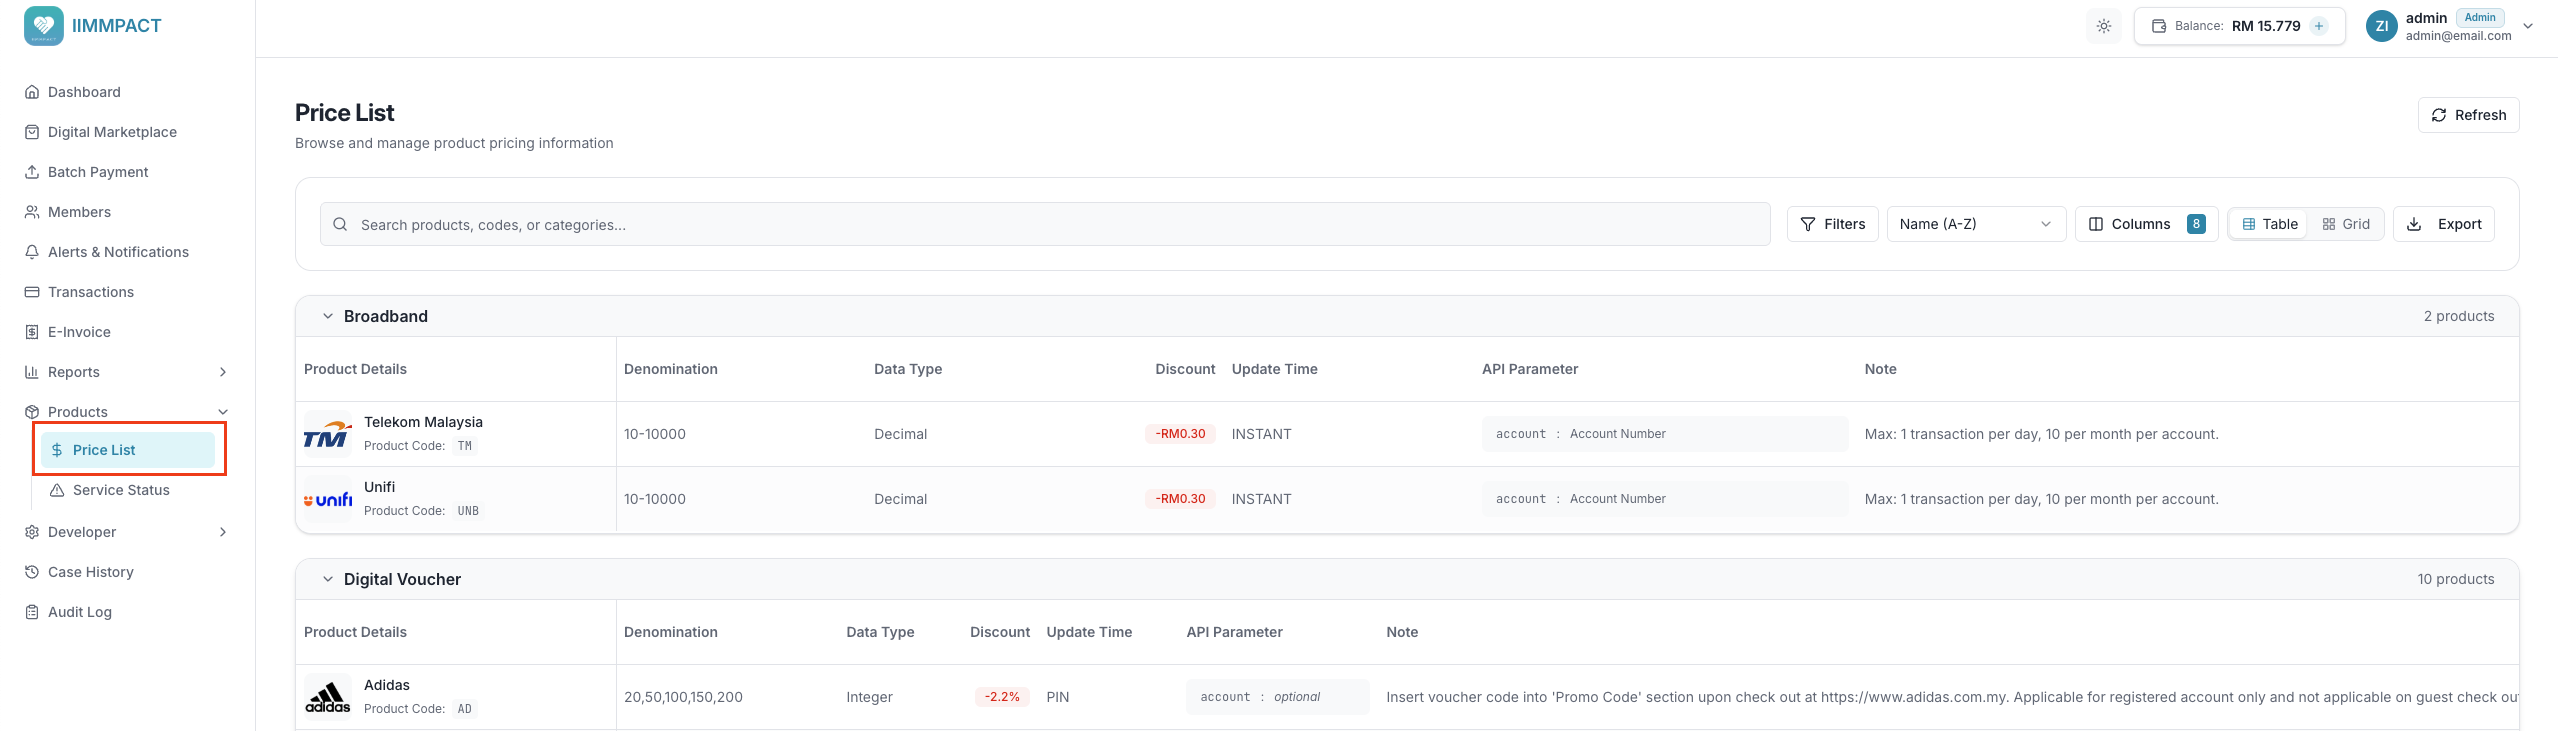Click the plus icon to top up balance
The image size is (2558, 731).
coord(2319,26)
